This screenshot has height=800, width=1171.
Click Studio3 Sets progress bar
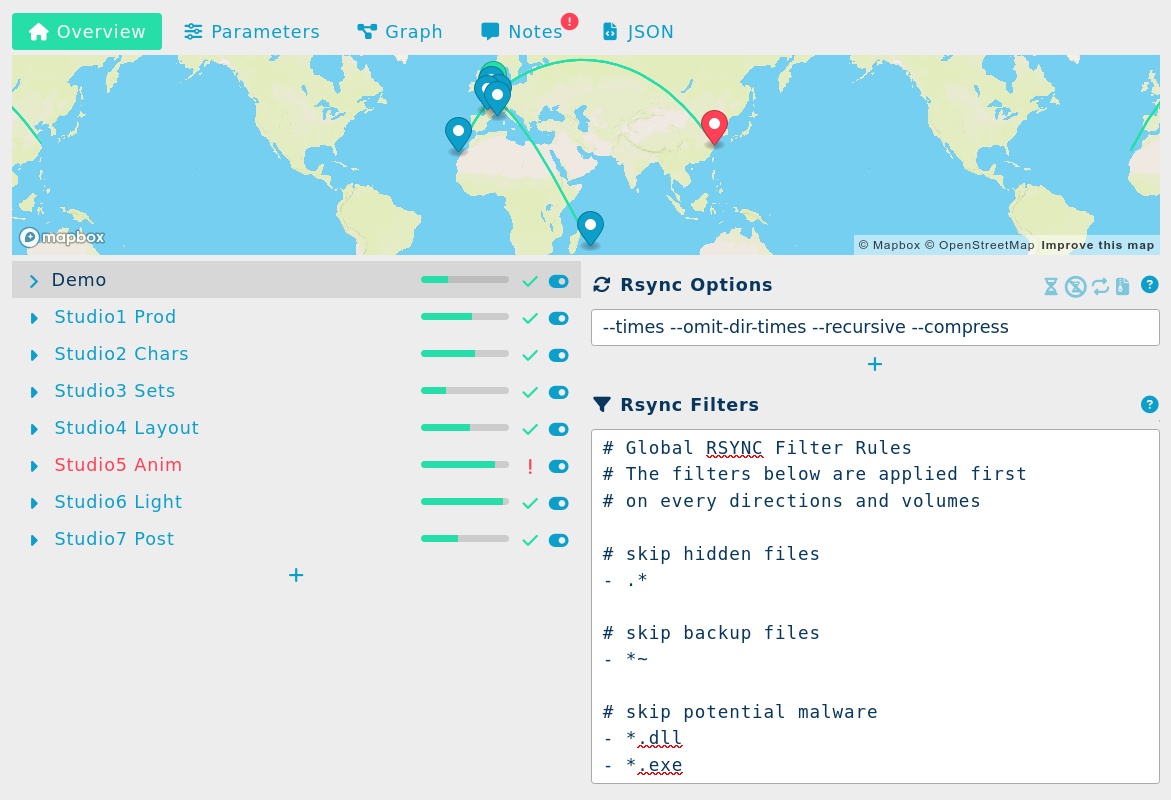(x=464, y=390)
